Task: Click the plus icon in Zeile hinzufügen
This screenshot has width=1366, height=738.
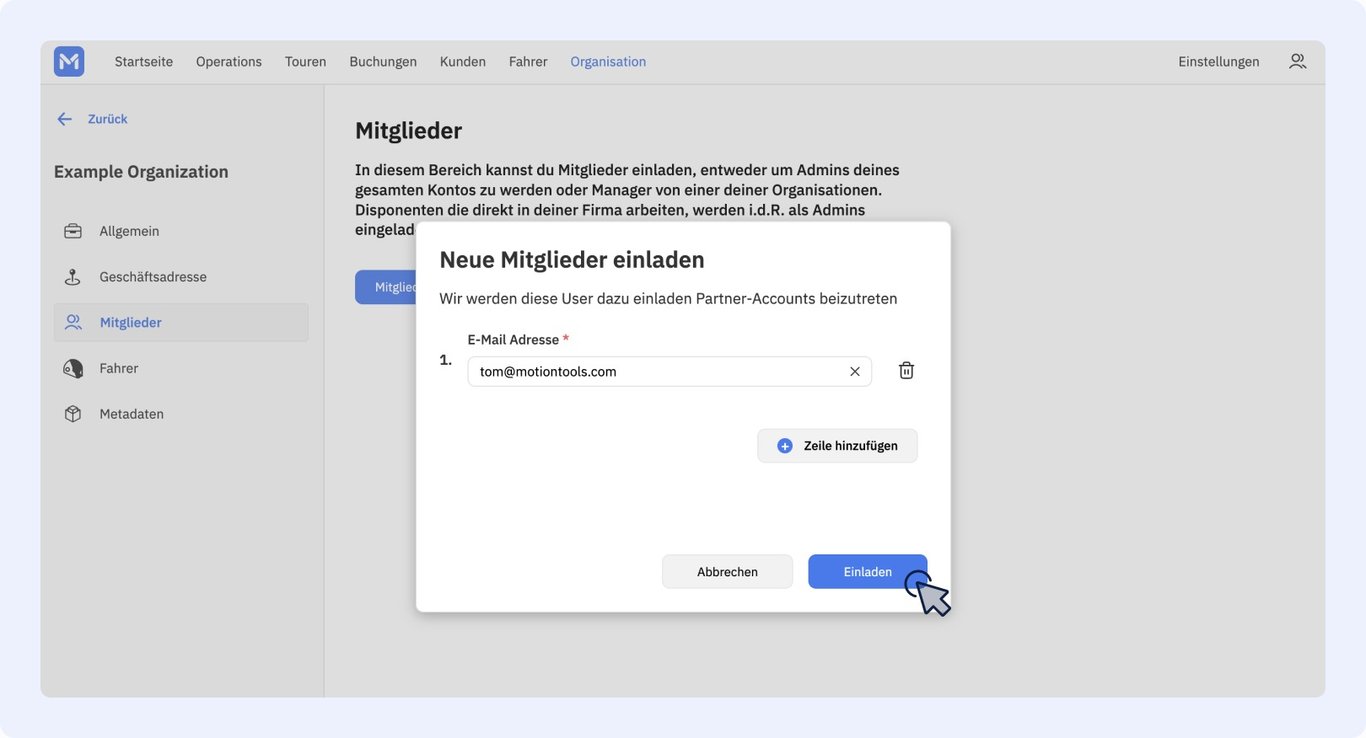Action: click(785, 446)
